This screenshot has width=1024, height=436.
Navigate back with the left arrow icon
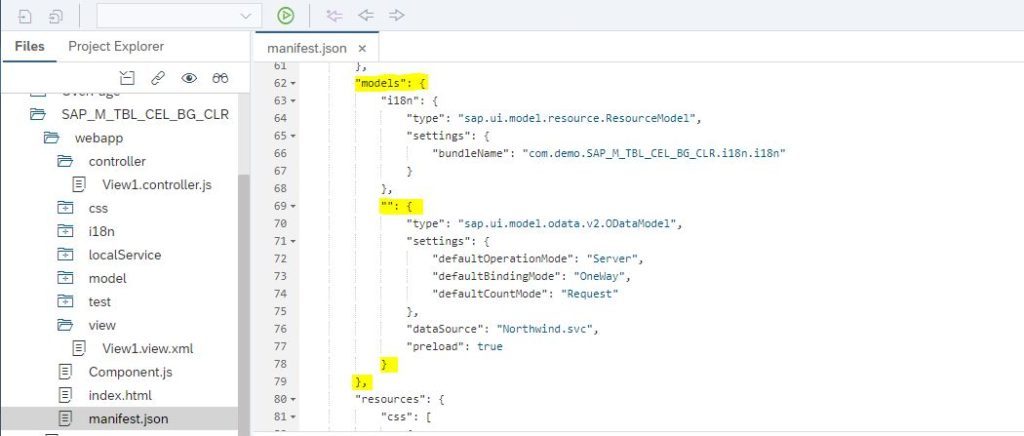(x=366, y=16)
